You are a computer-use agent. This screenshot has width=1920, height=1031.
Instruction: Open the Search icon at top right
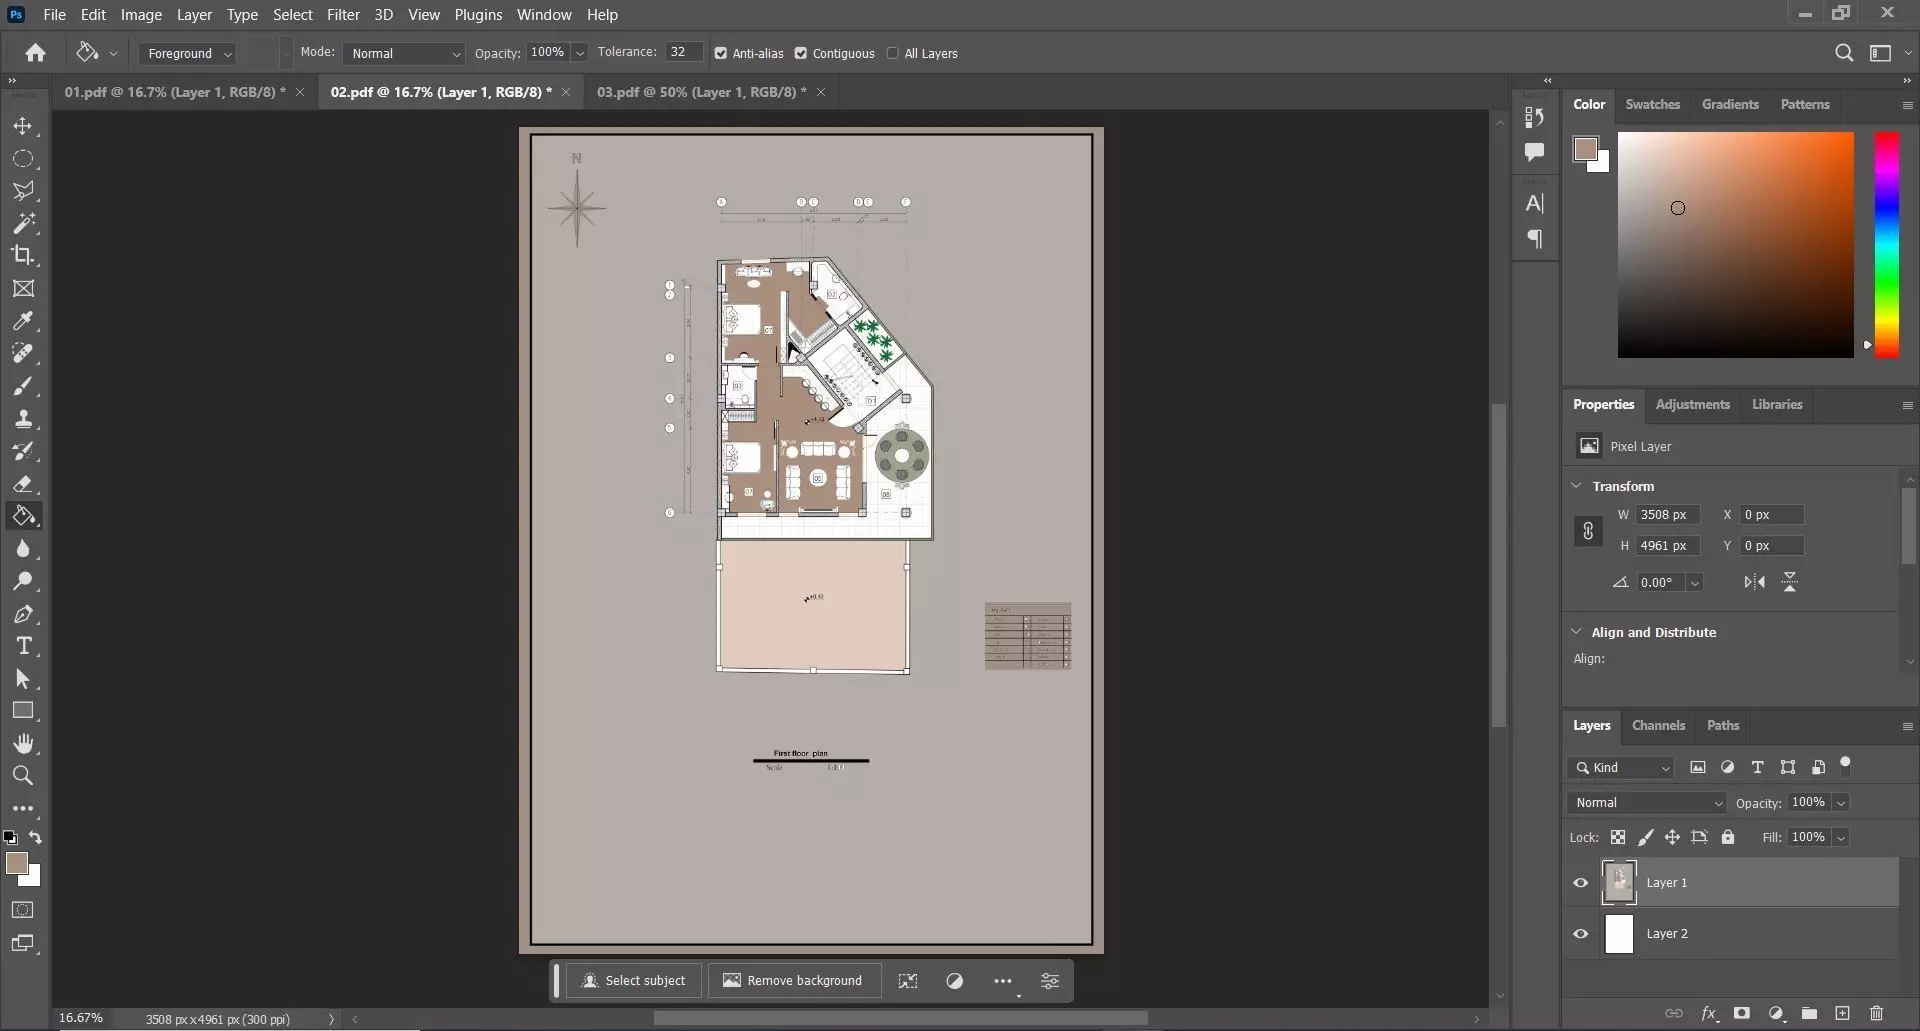click(1844, 53)
